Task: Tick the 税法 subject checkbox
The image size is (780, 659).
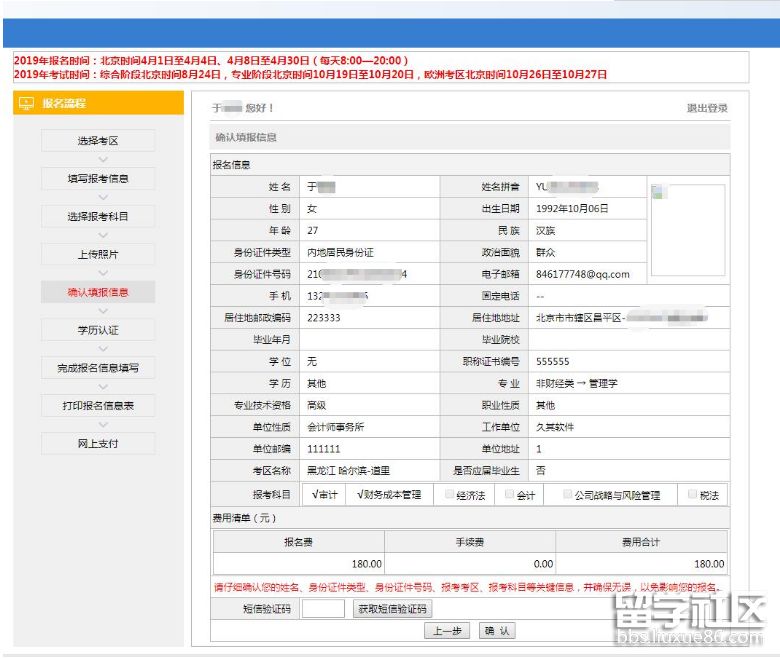Action: click(692, 495)
